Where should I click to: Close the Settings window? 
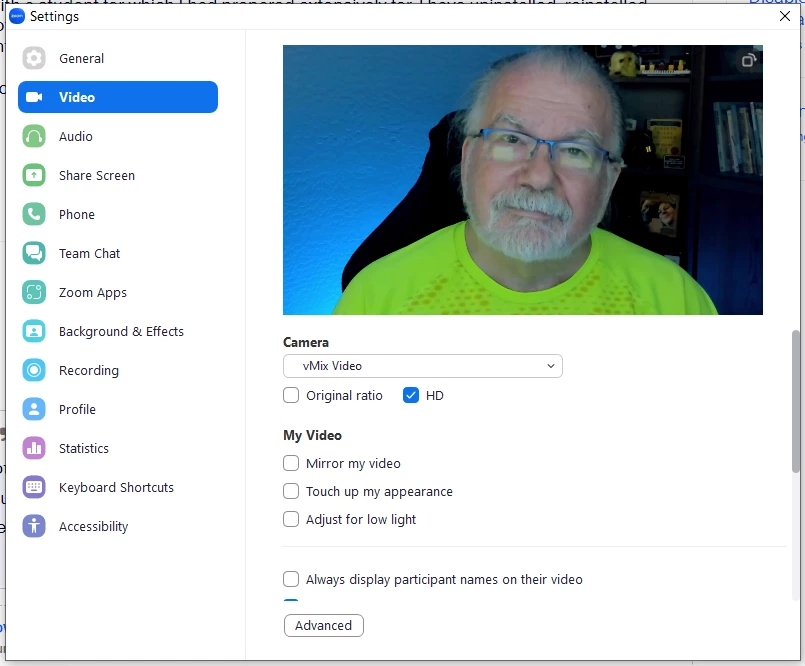pos(784,16)
